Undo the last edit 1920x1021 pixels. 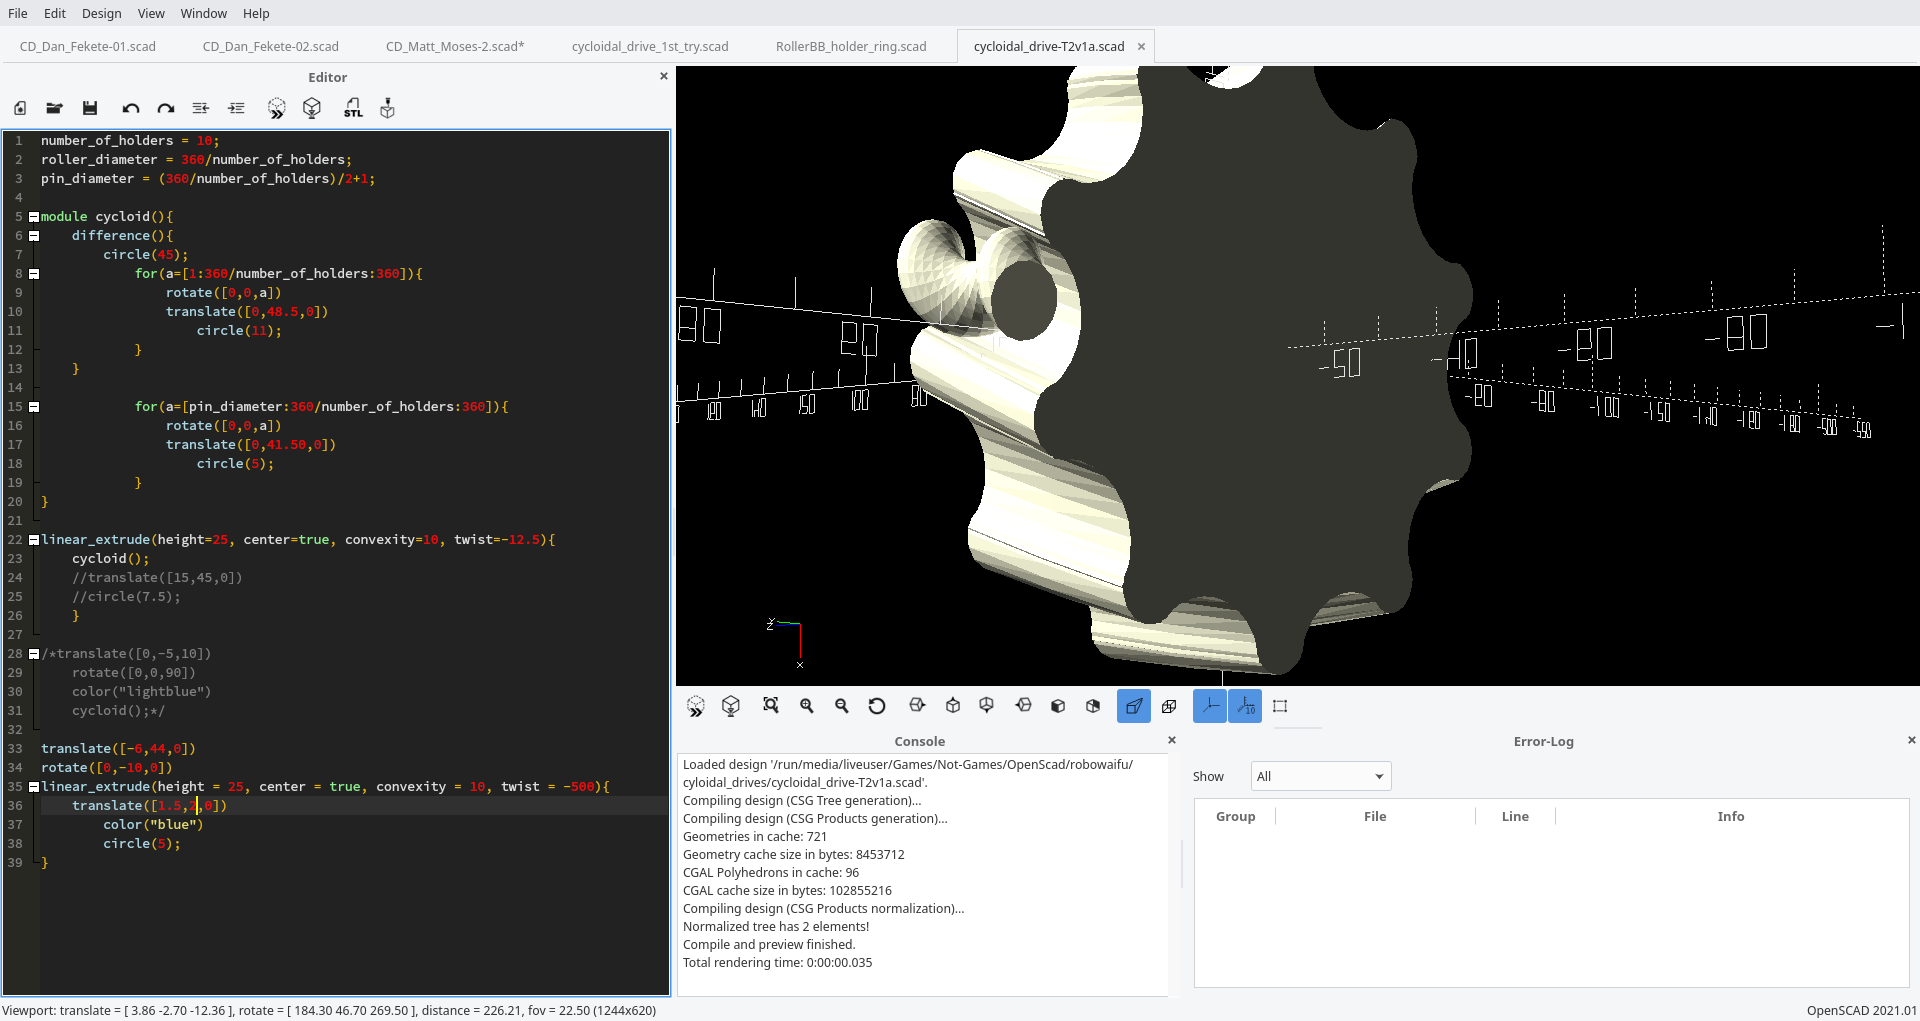[131, 108]
